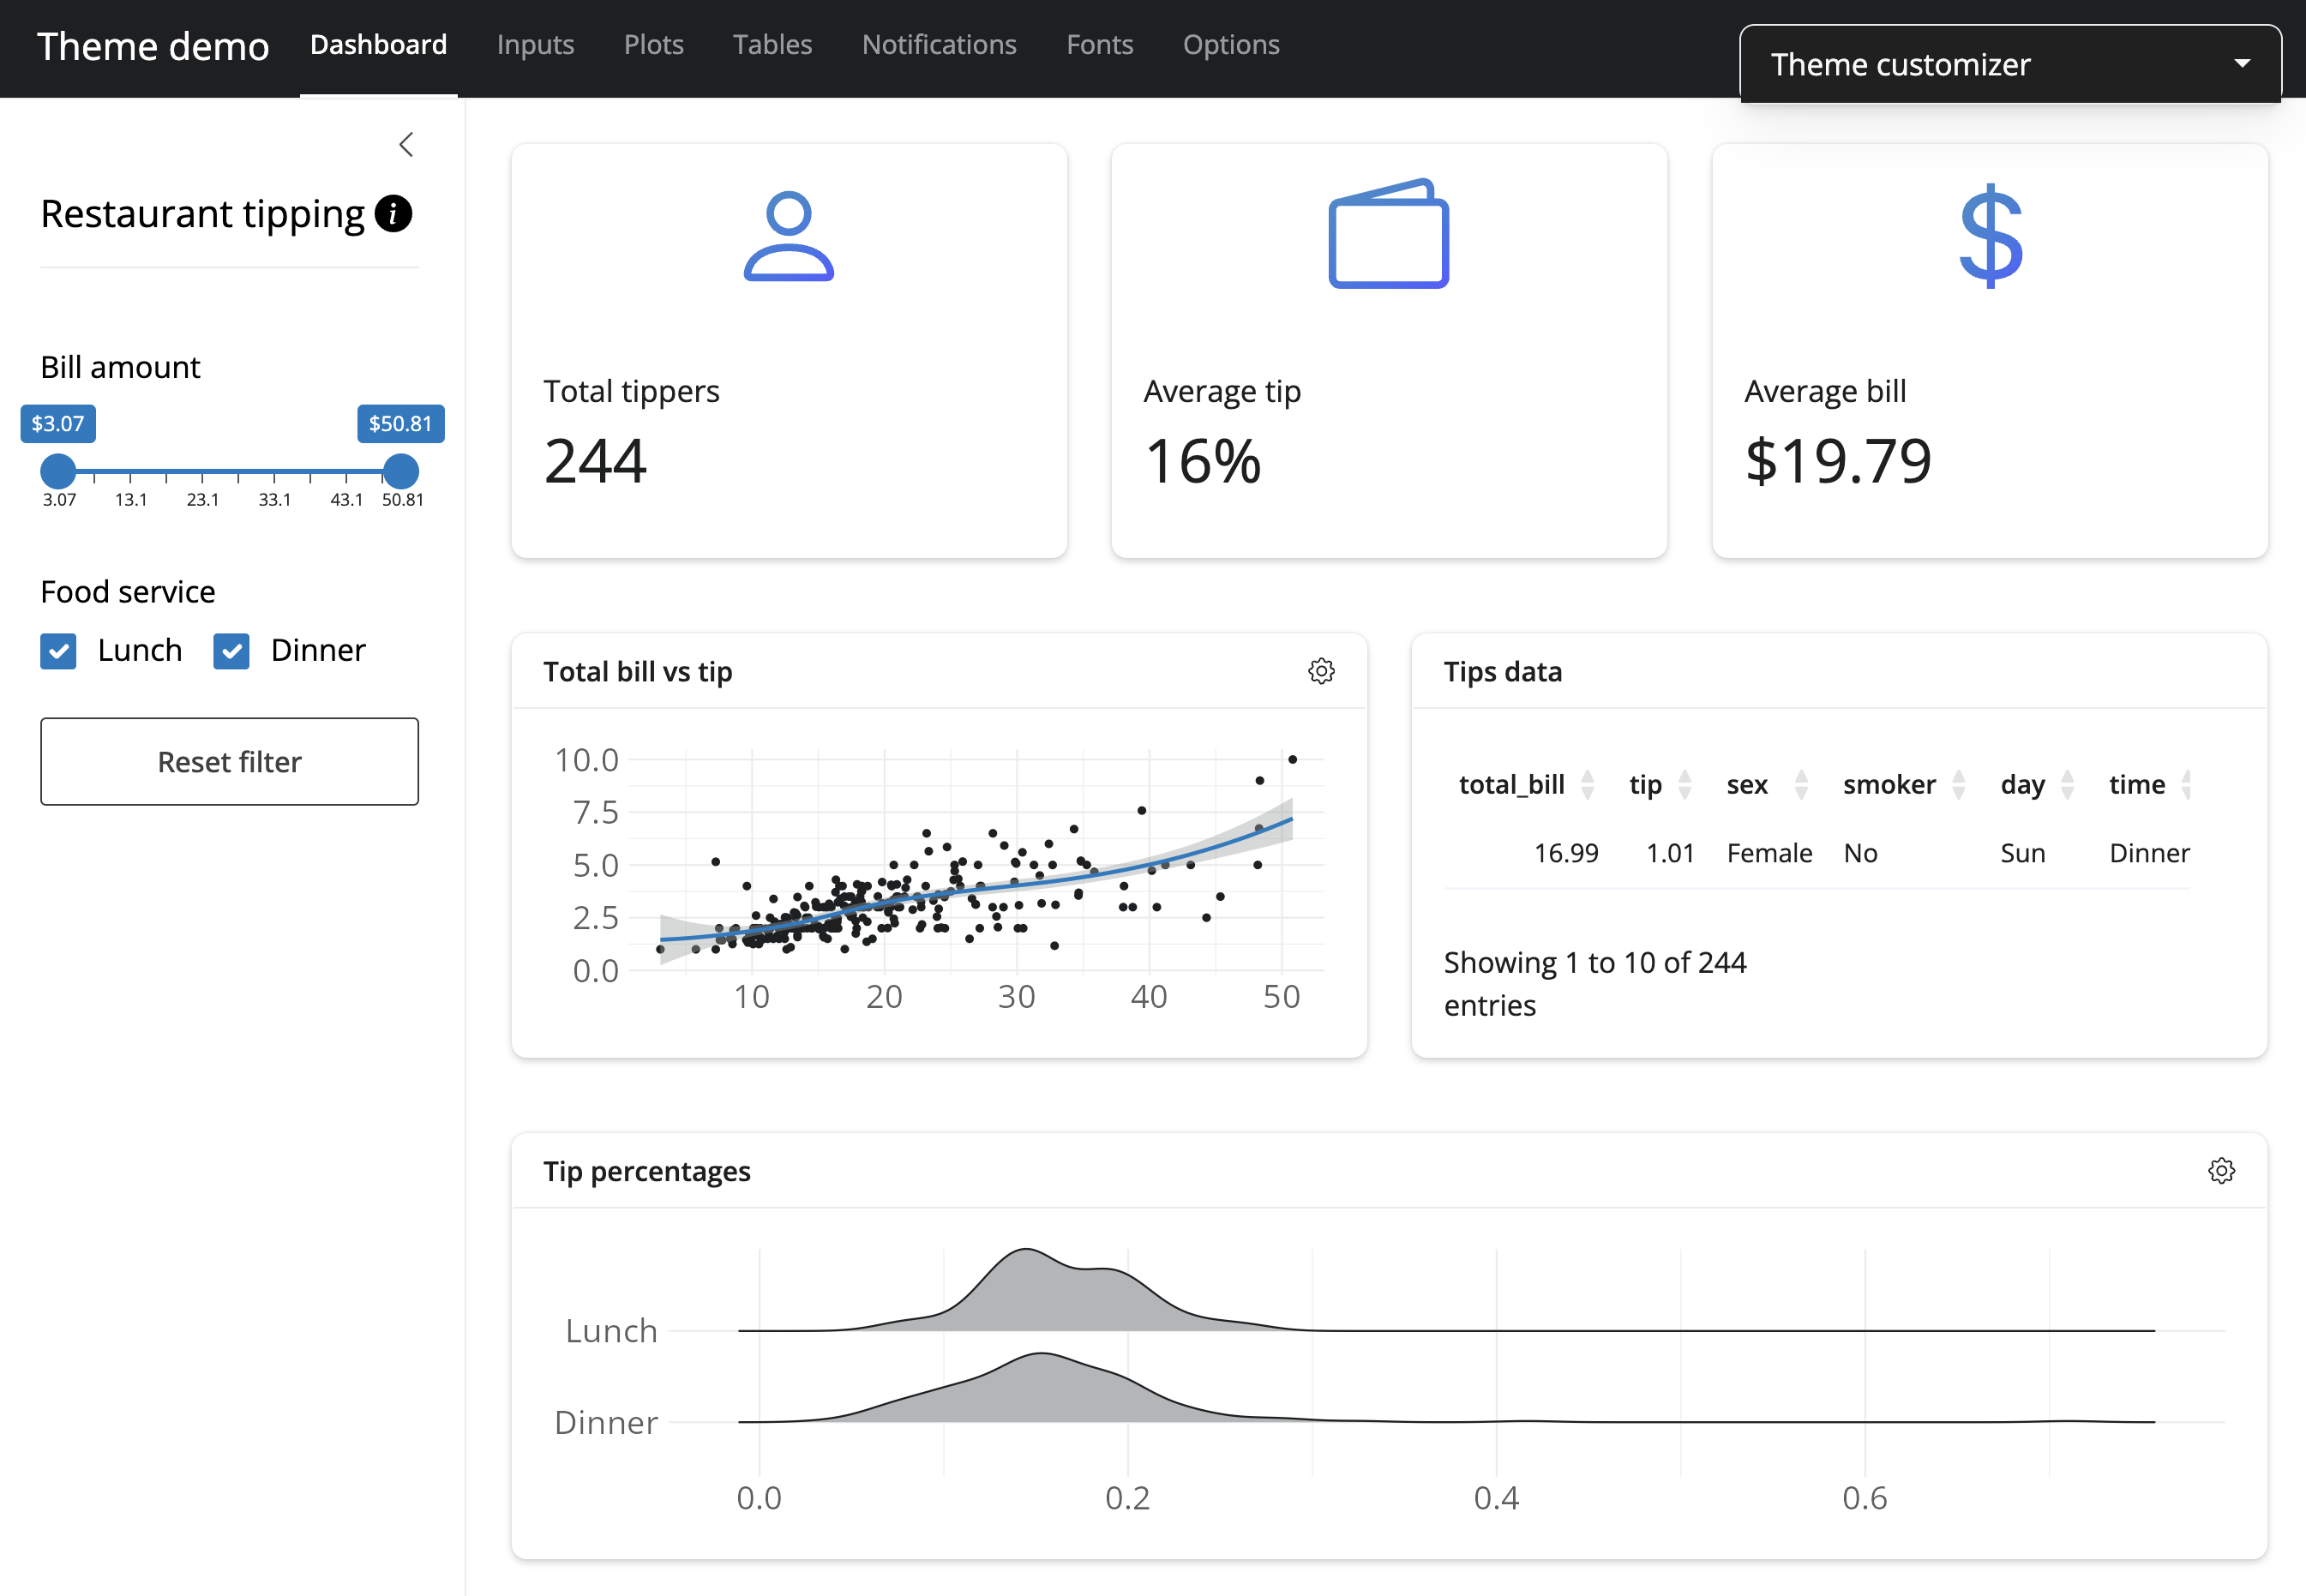Click the person icon above Total tippers
This screenshot has height=1596, width=2306.
coord(788,236)
